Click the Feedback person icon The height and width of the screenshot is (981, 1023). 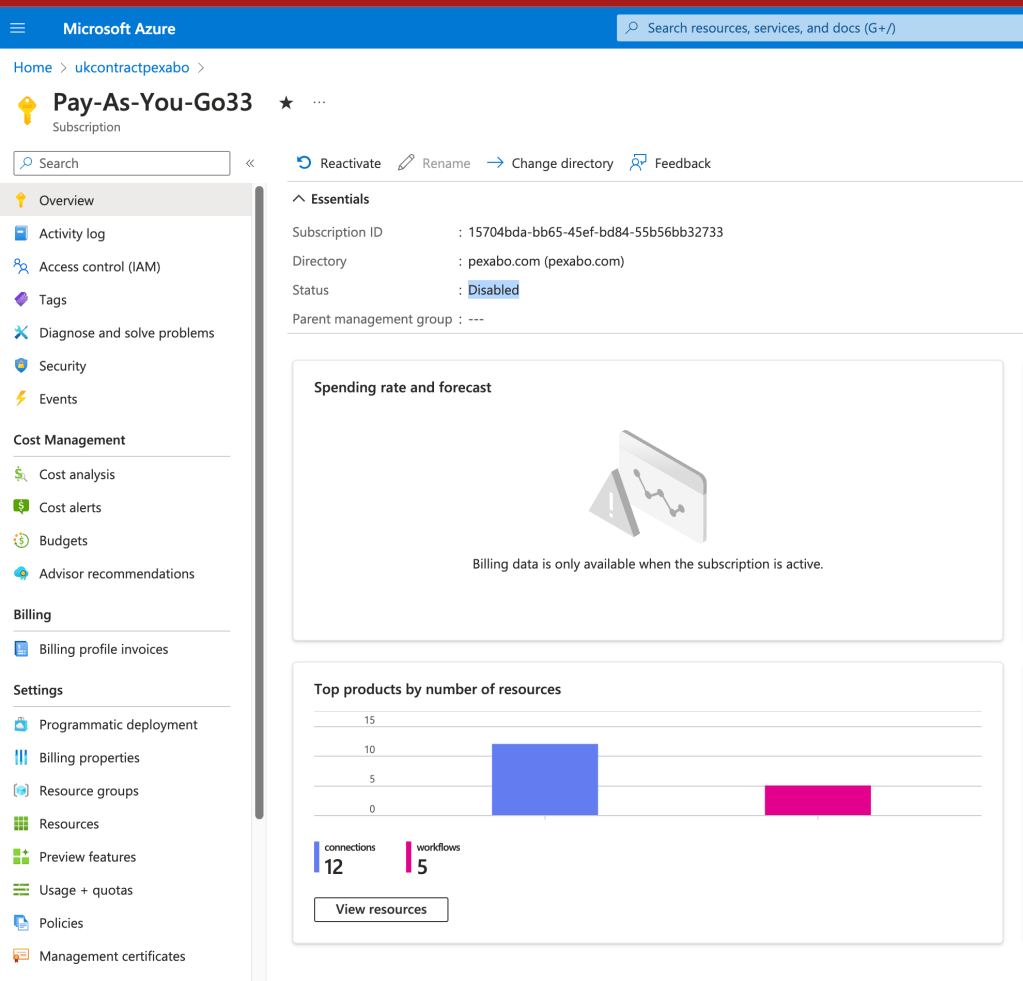coord(637,162)
